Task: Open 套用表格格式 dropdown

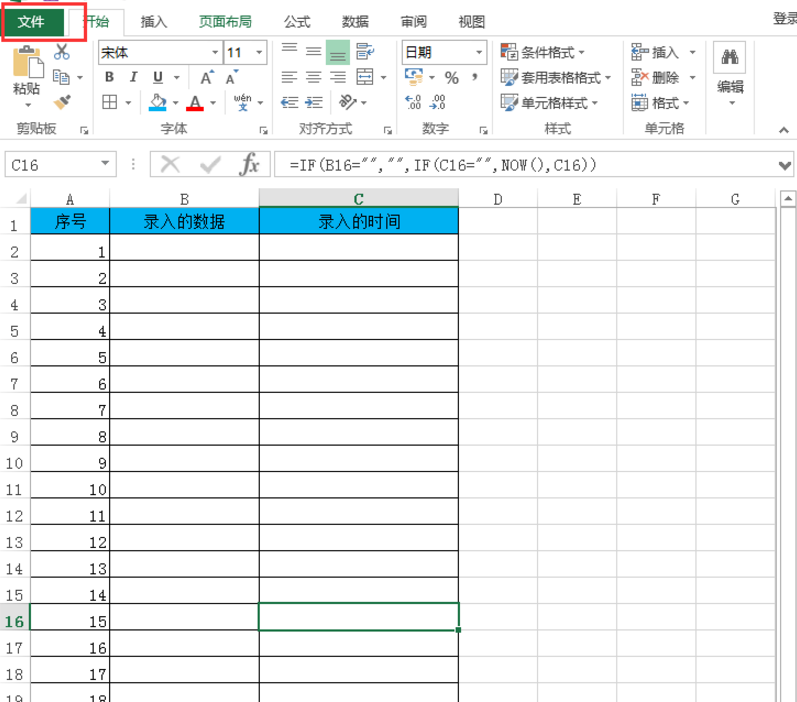Action: pyautogui.click(x=556, y=77)
